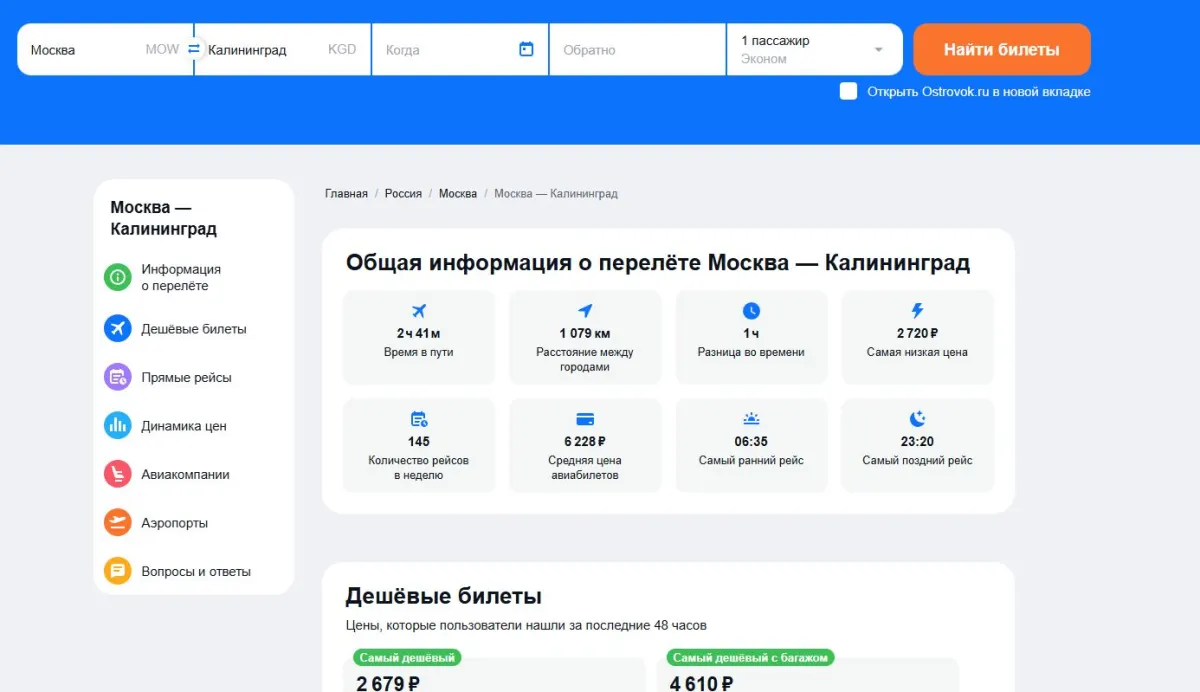
Task: Click the Найти билеты search button
Action: coord(1002,49)
